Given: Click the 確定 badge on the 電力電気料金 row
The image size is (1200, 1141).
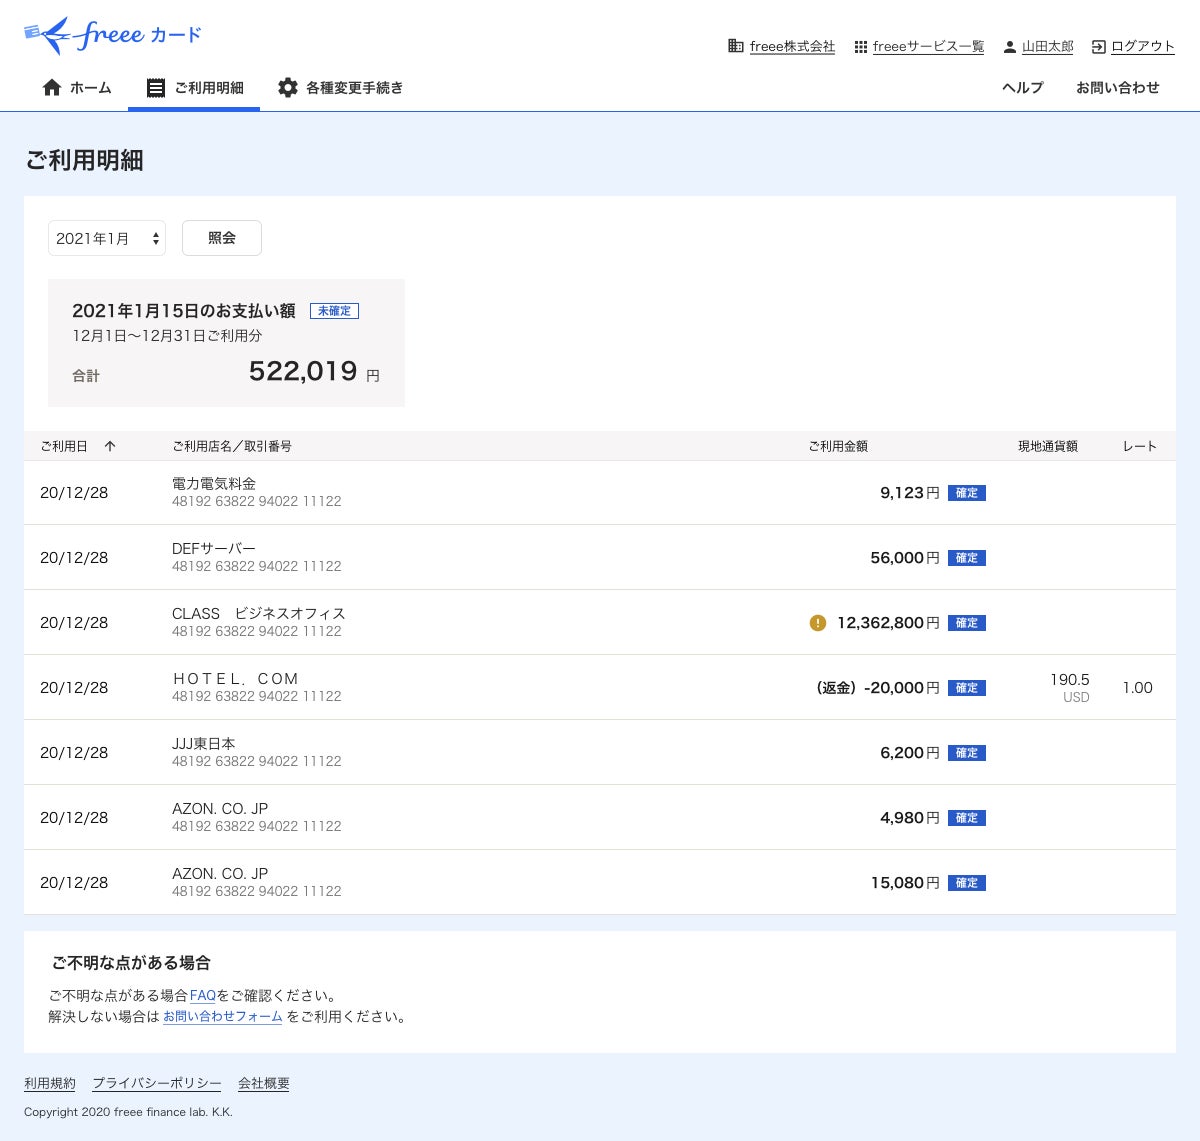Looking at the screenshot, I should point(967,493).
